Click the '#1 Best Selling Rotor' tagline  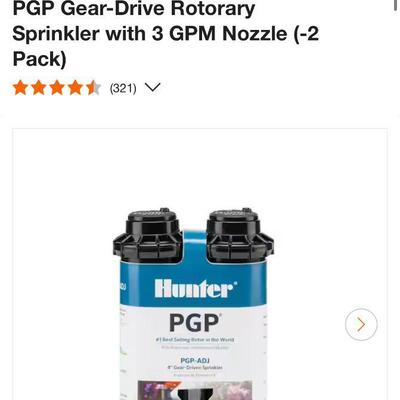click(195, 340)
